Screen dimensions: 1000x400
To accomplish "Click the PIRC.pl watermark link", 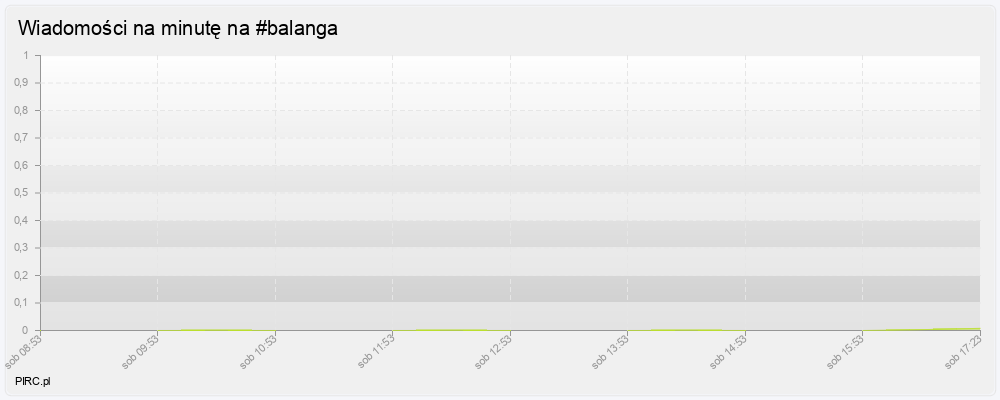I will click(x=33, y=382).
